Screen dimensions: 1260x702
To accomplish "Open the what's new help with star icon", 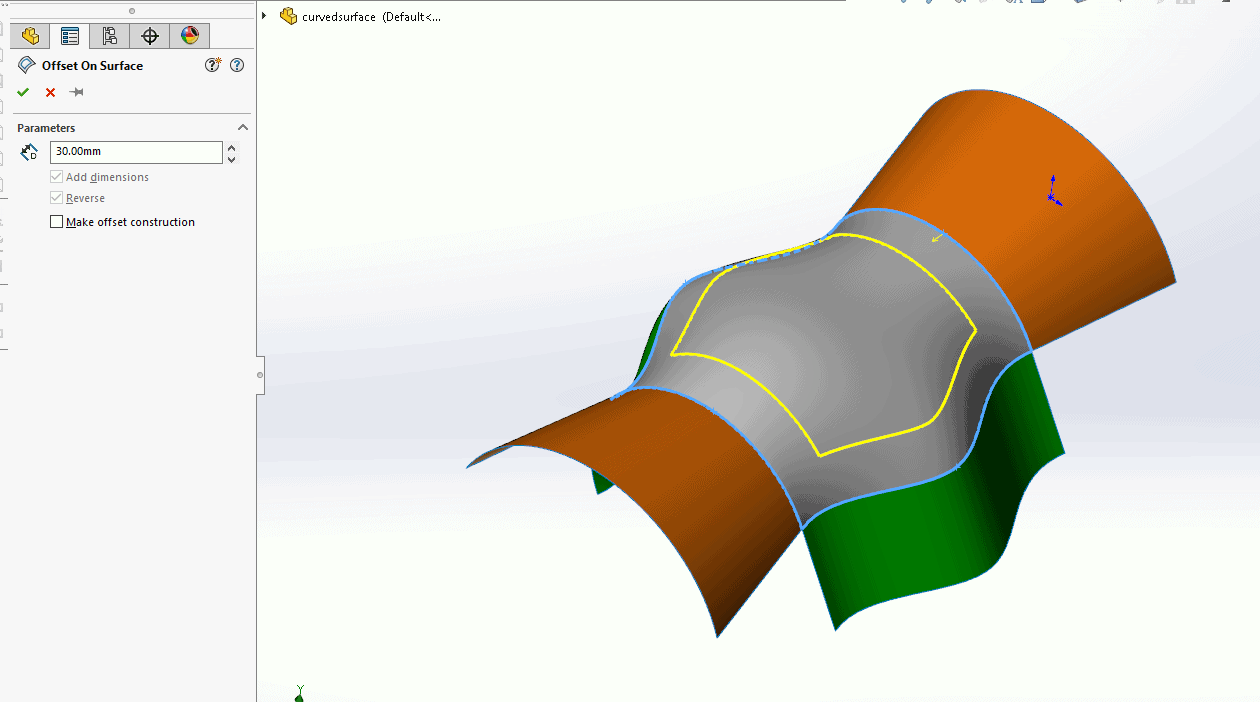I will (213, 65).
